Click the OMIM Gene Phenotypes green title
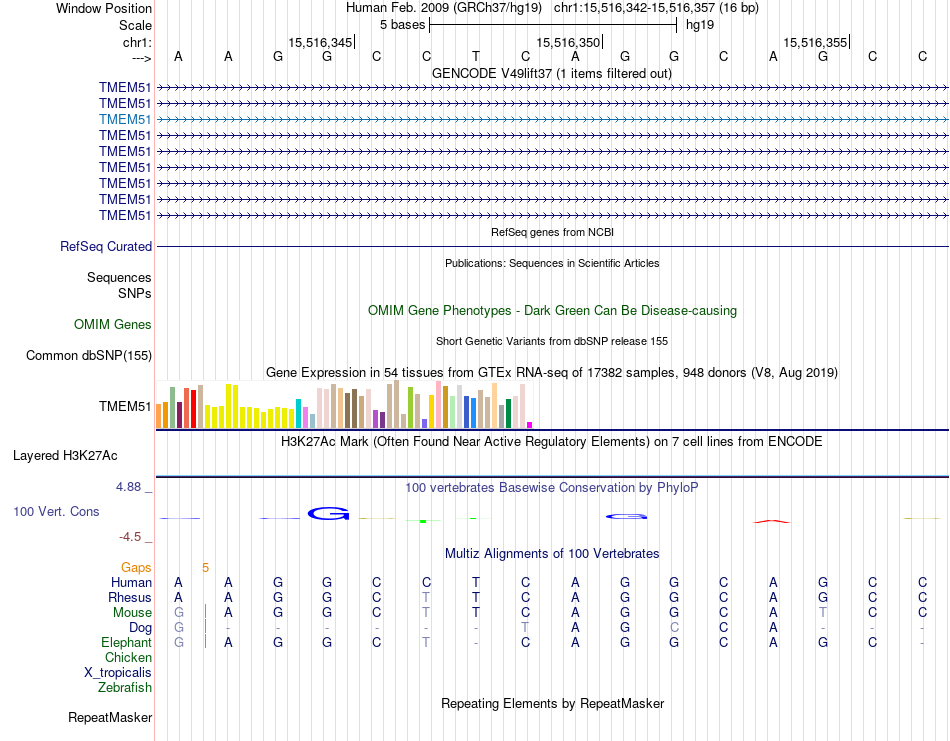This screenshot has height=741, width=950. tap(553, 310)
